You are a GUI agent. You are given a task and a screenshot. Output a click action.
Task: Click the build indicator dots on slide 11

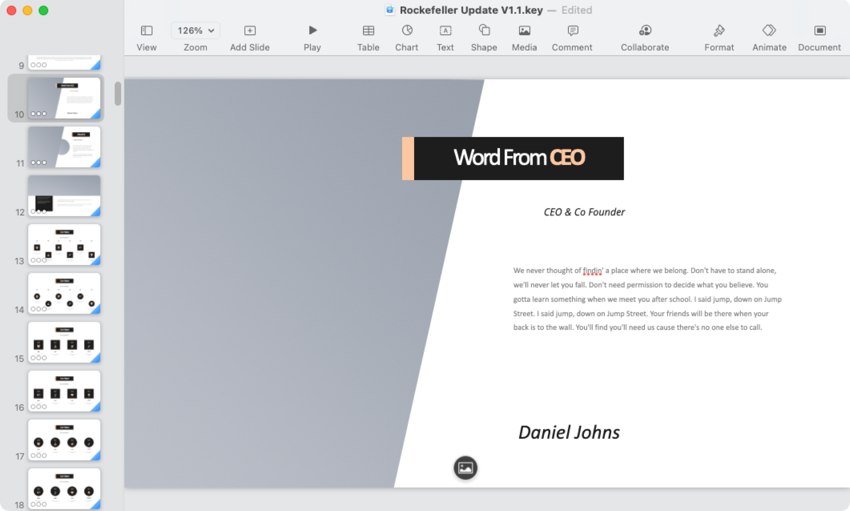[38, 163]
